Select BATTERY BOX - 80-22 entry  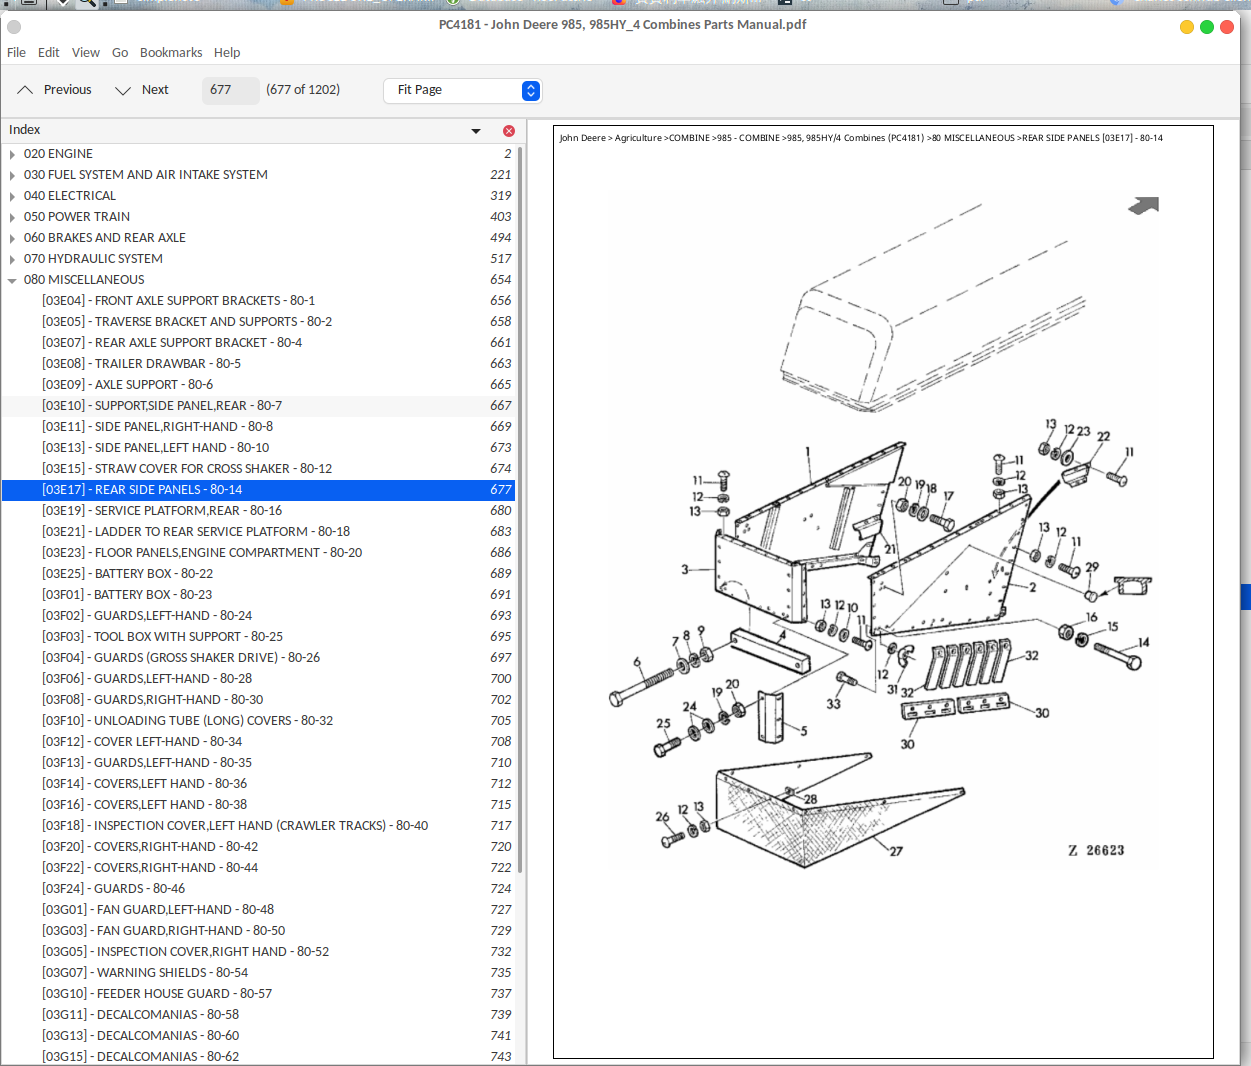pyautogui.click(x=153, y=574)
